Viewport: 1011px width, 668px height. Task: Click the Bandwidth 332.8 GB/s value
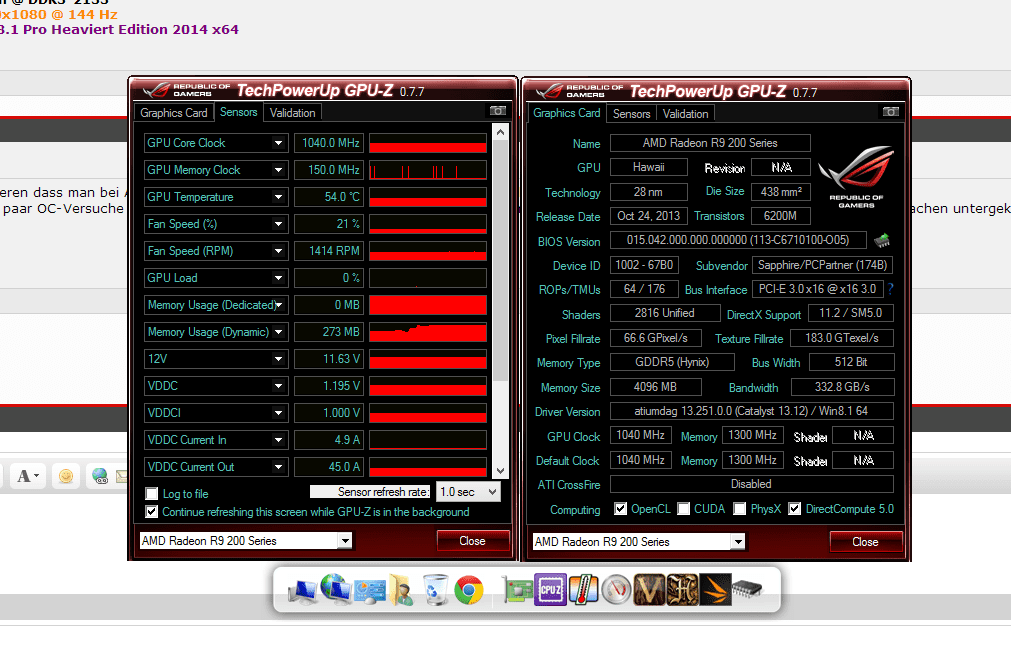842,387
